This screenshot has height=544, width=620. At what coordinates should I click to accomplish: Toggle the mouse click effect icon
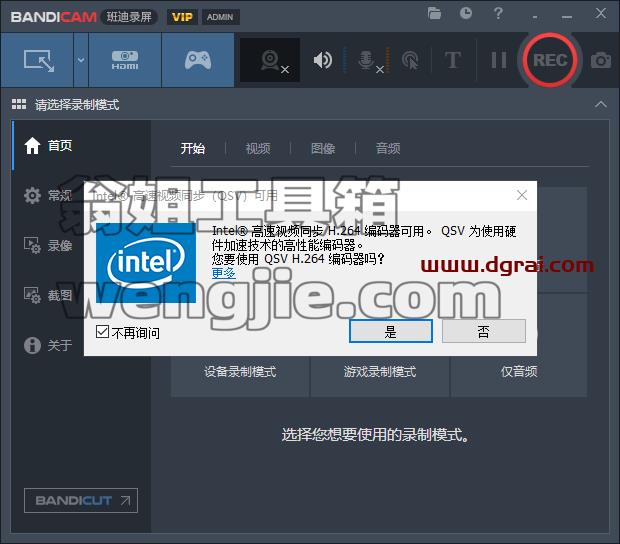tap(410, 60)
